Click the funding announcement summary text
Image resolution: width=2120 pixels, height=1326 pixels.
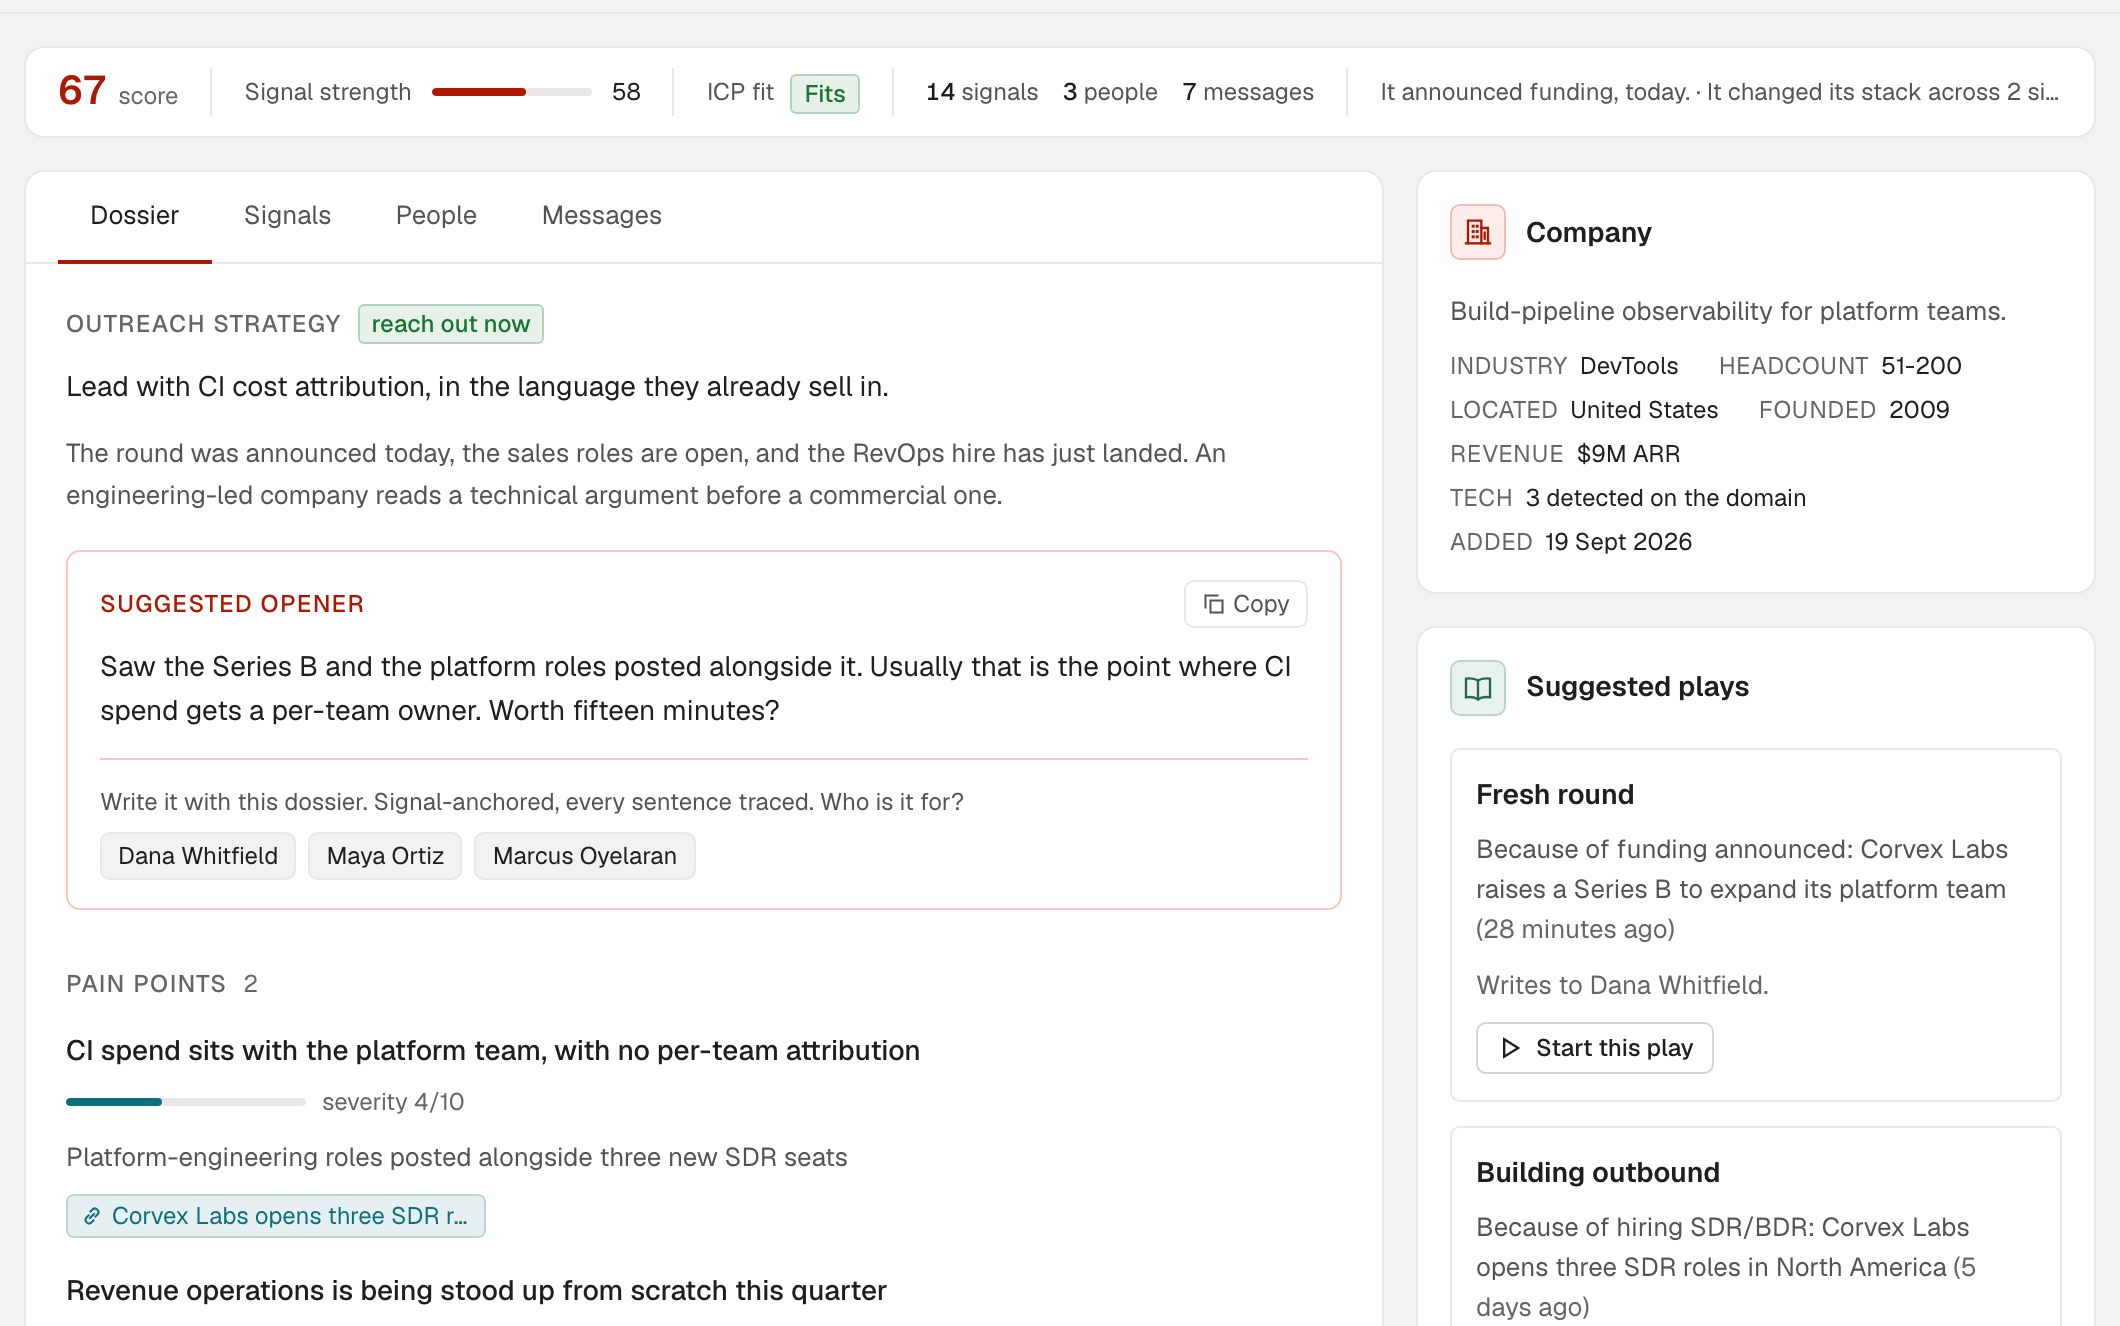1719,92
